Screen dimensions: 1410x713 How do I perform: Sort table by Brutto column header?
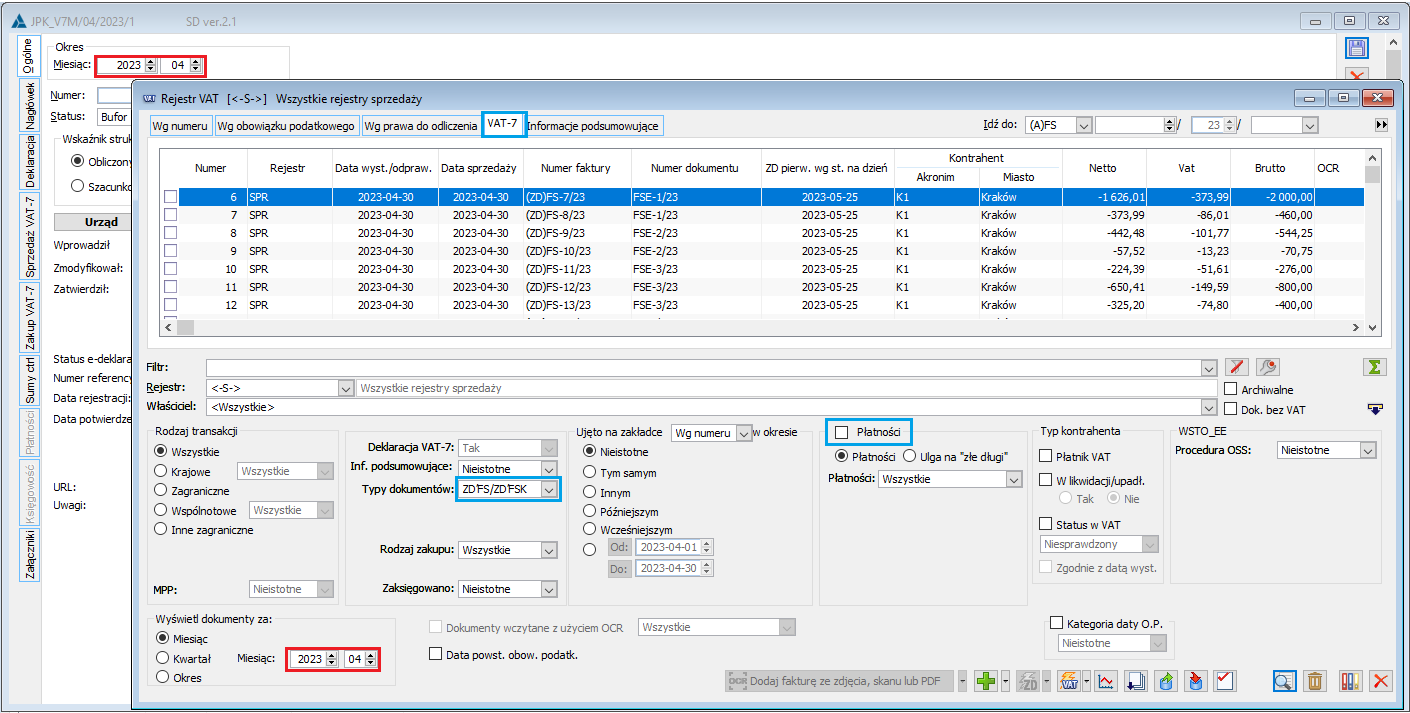[1271, 168]
